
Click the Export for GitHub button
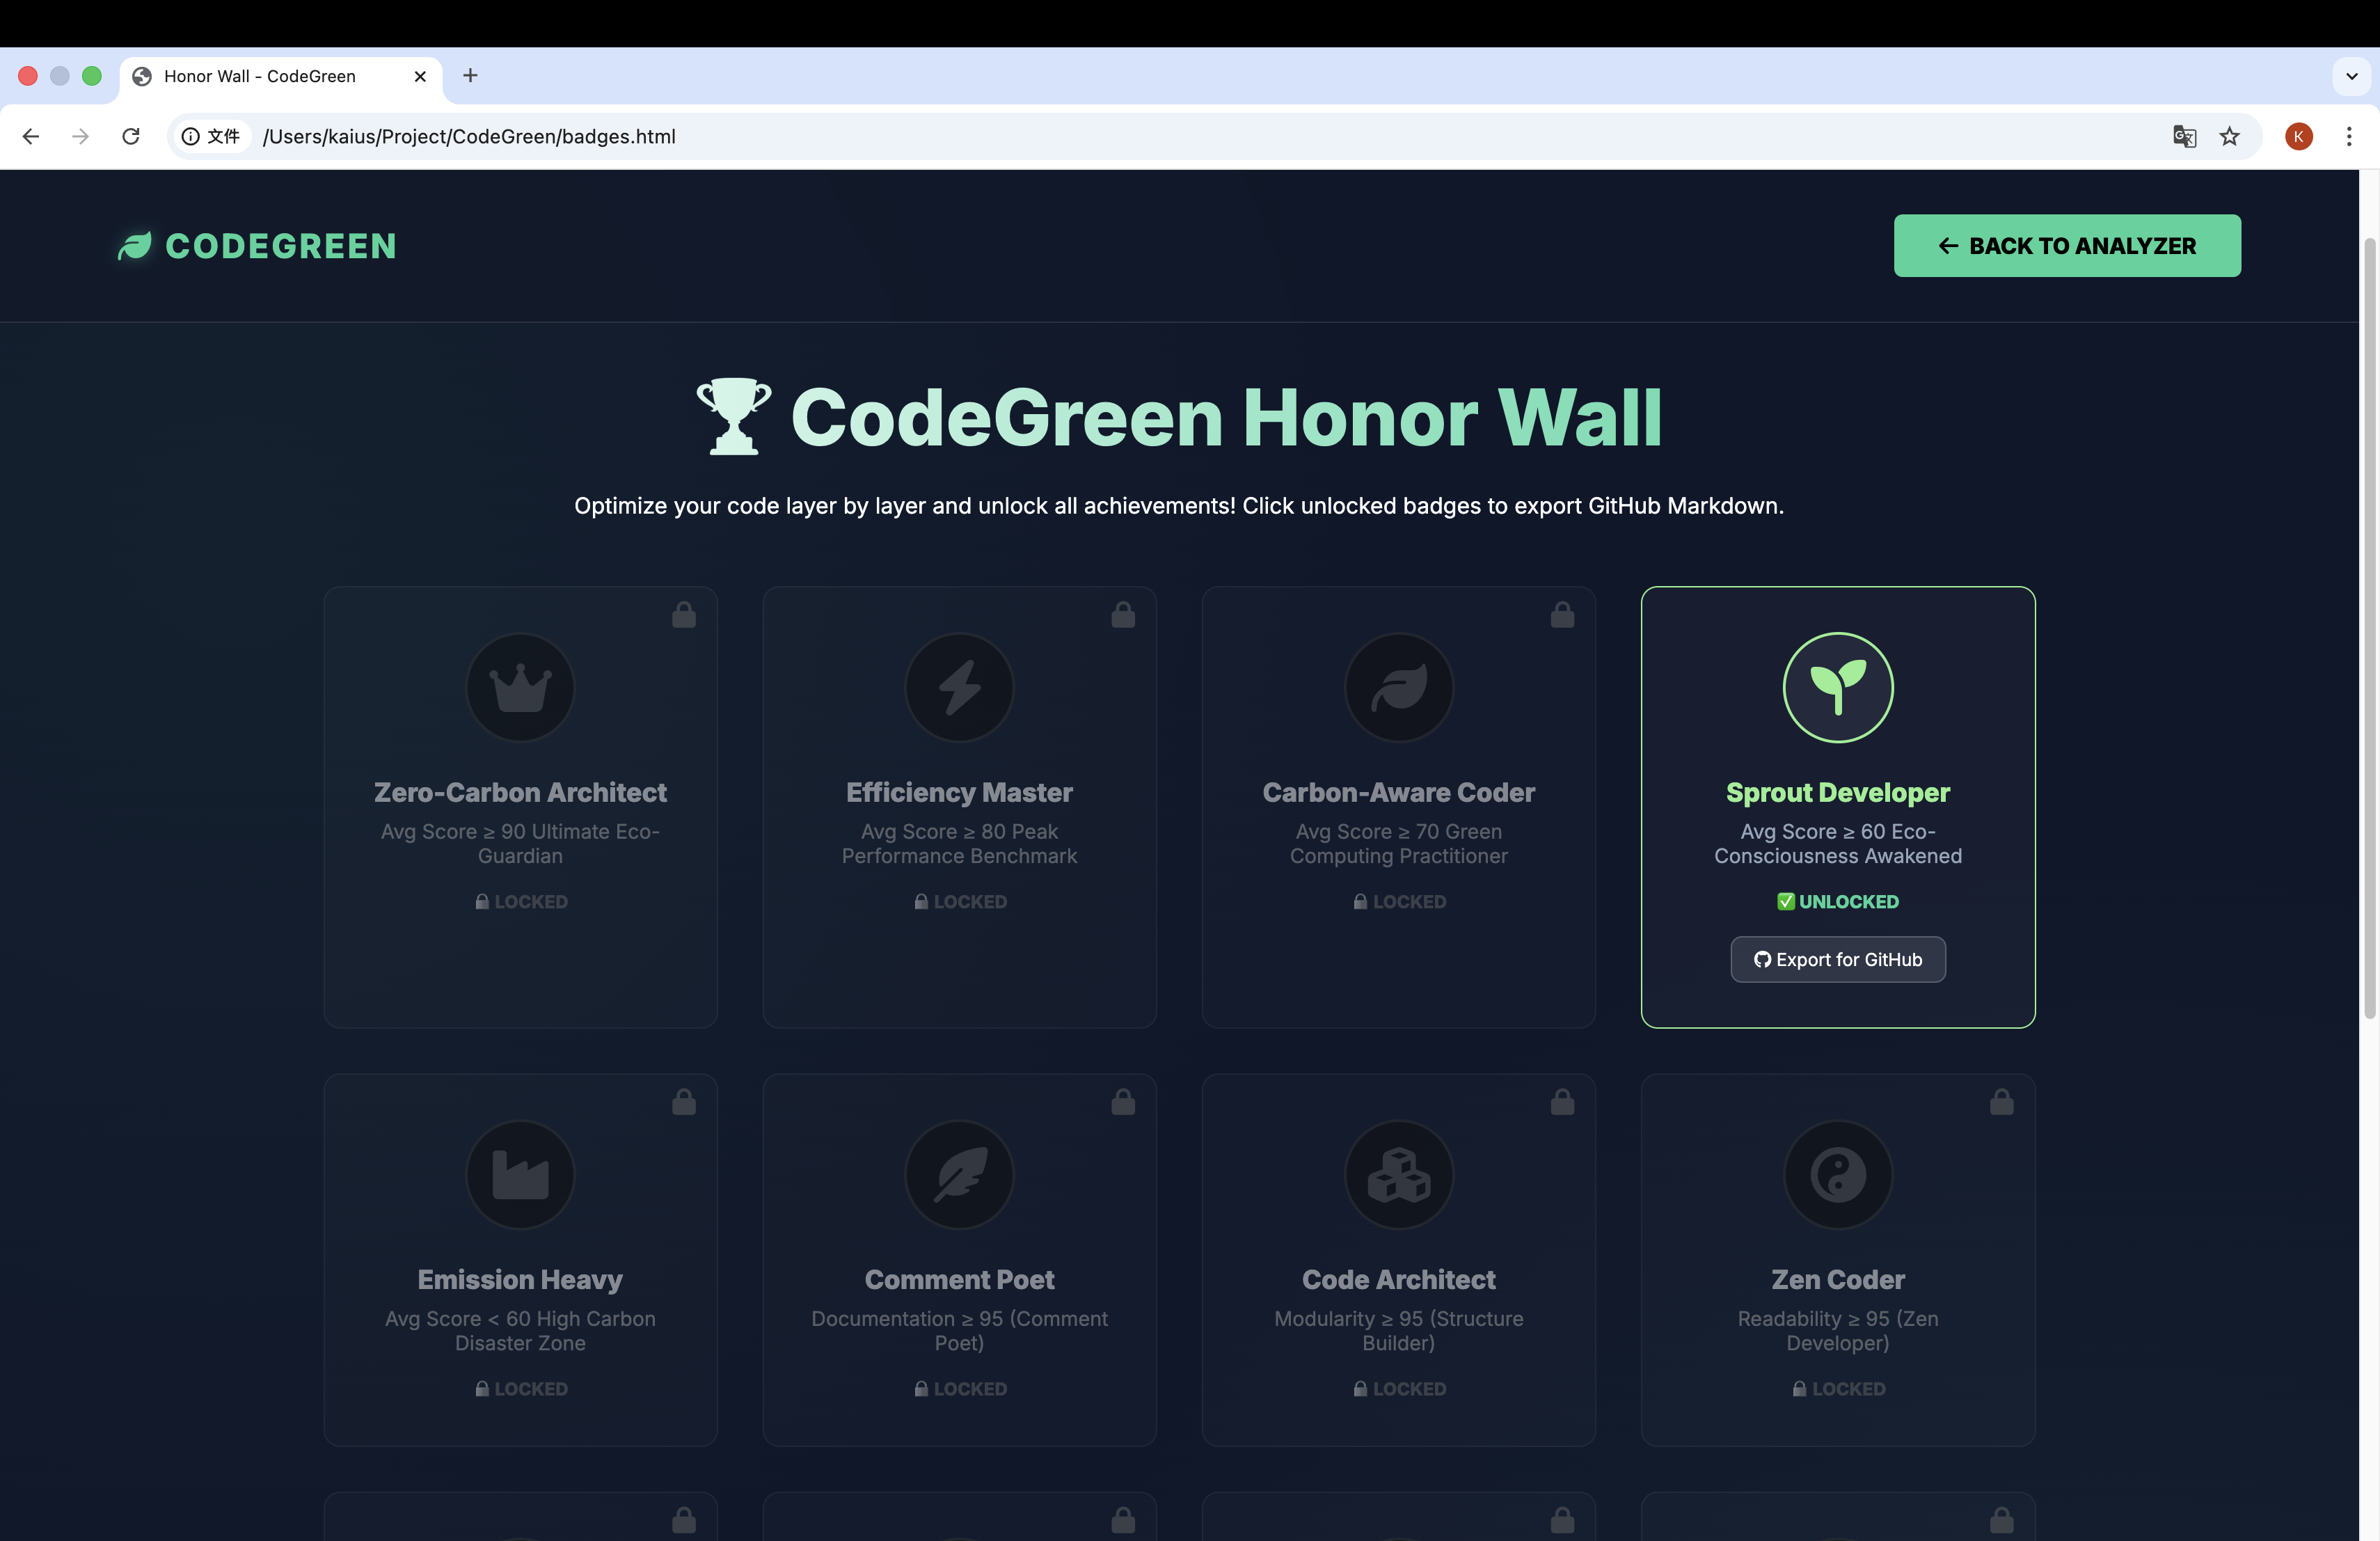(x=1837, y=960)
